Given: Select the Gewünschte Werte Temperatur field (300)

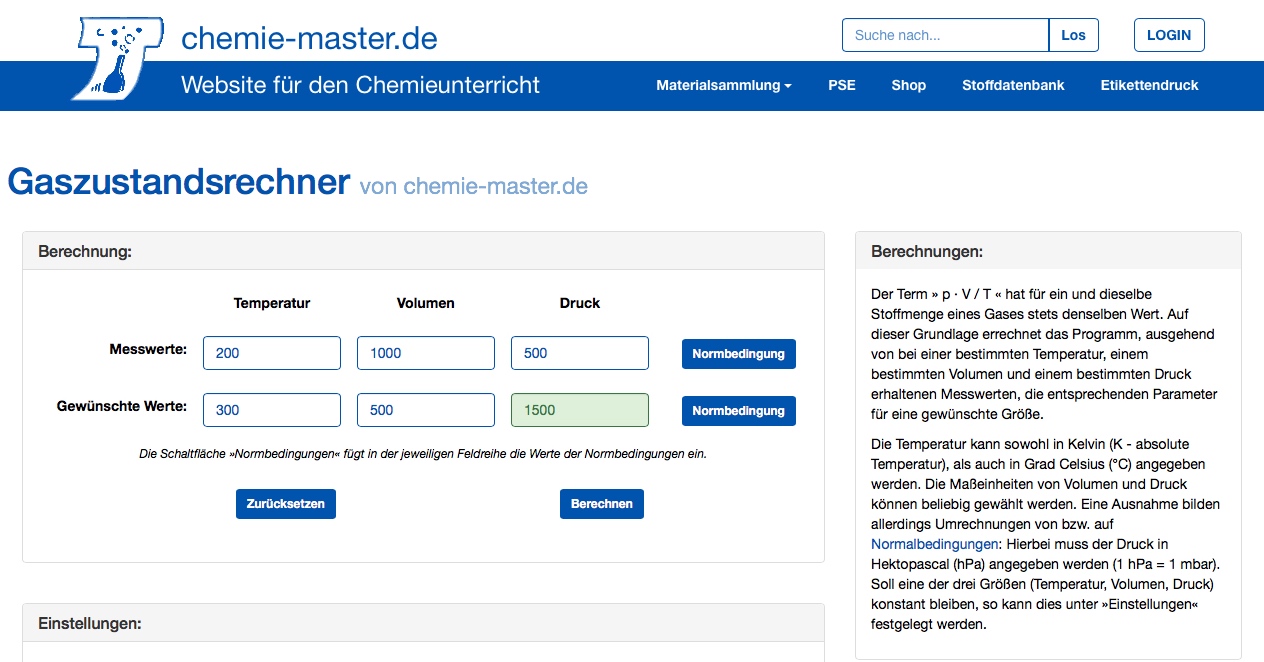Looking at the screenshot, I should click(x=272, y=410).
